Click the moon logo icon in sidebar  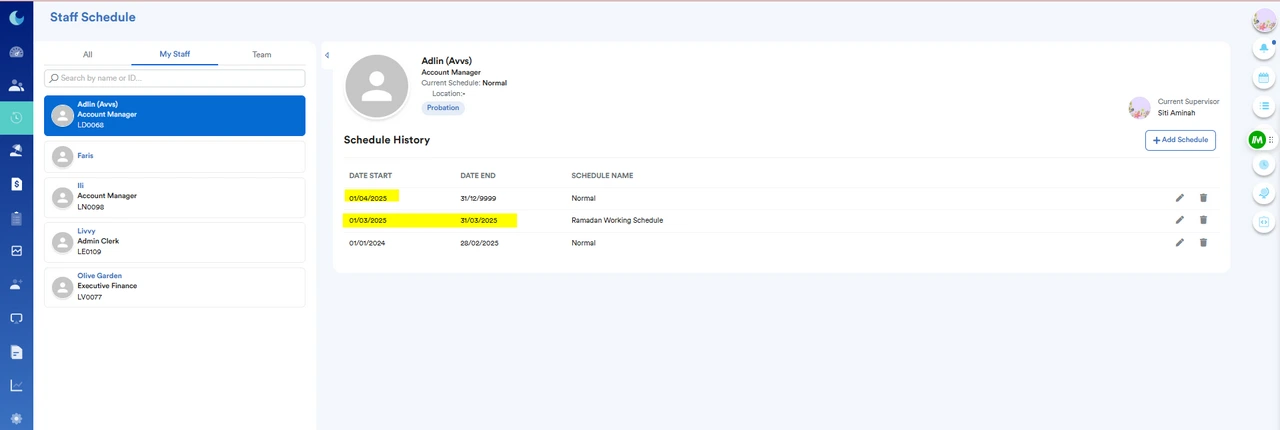tap(16, 17)
